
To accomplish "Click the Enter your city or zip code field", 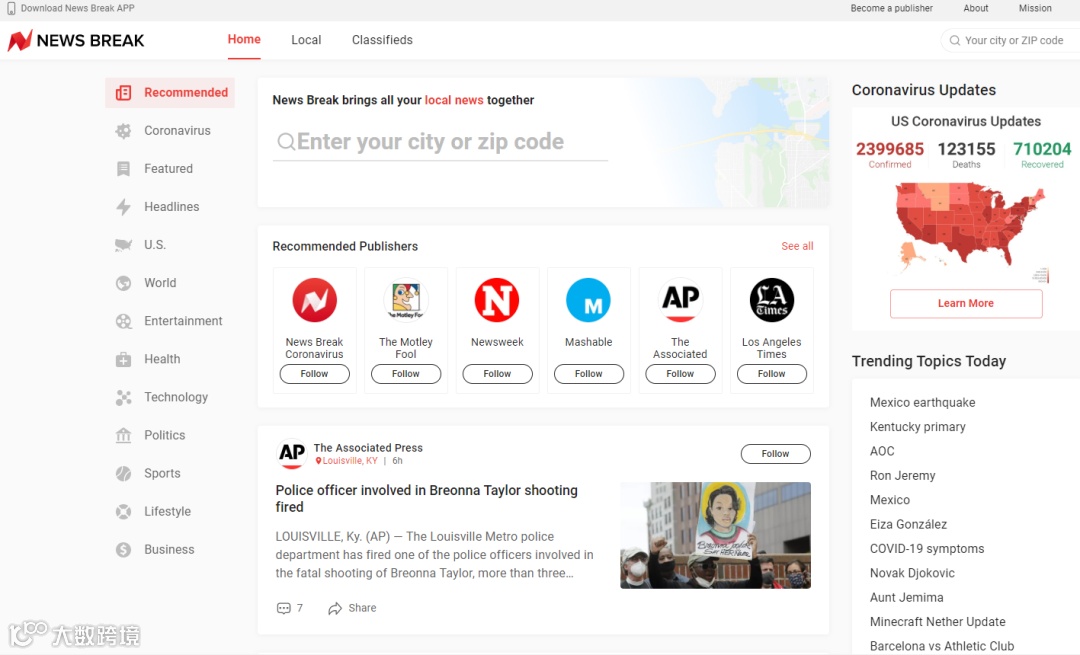I will pos(440,142).
